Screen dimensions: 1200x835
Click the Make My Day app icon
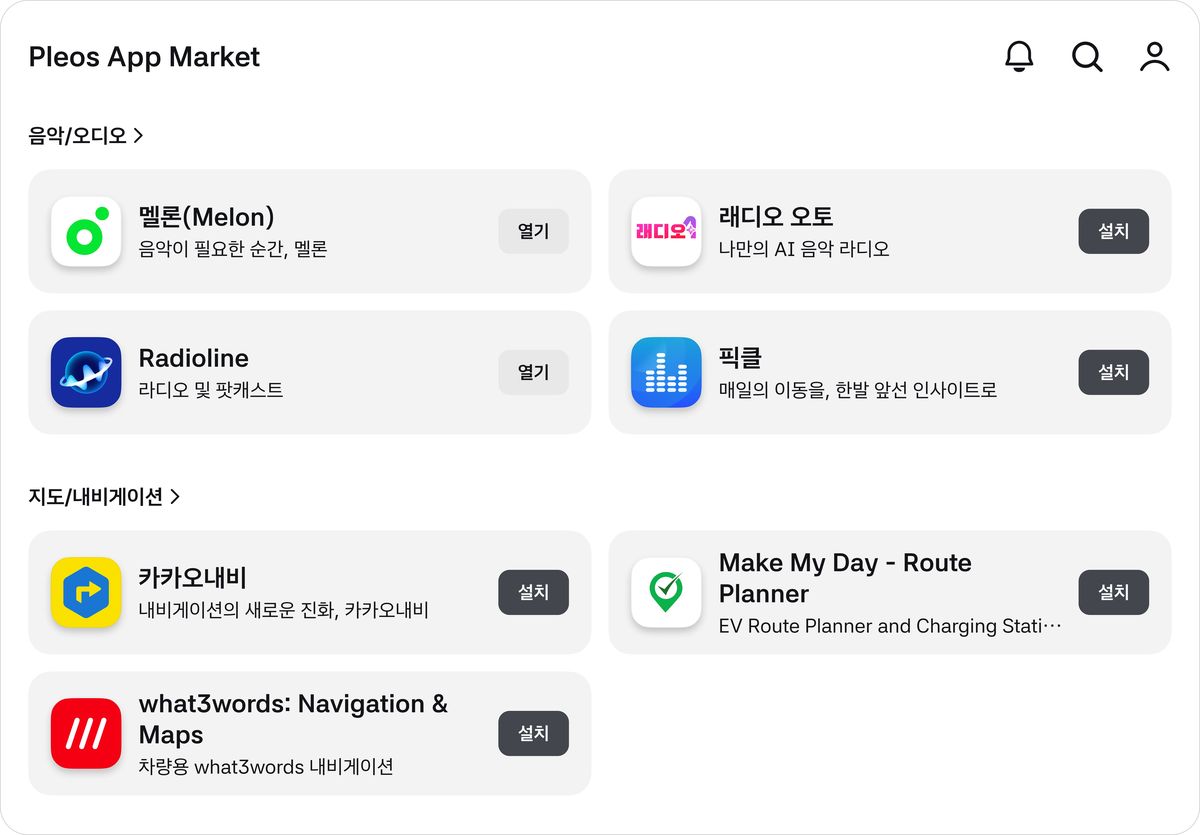click(666, 593)
